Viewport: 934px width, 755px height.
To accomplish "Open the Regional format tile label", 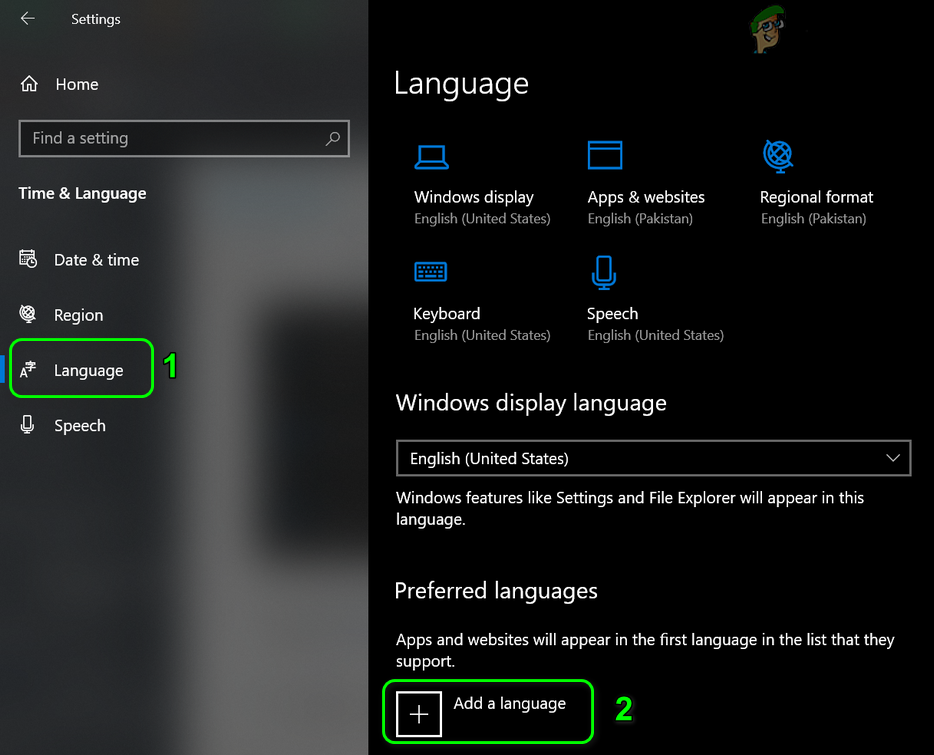I will click(x=817, y=197).
